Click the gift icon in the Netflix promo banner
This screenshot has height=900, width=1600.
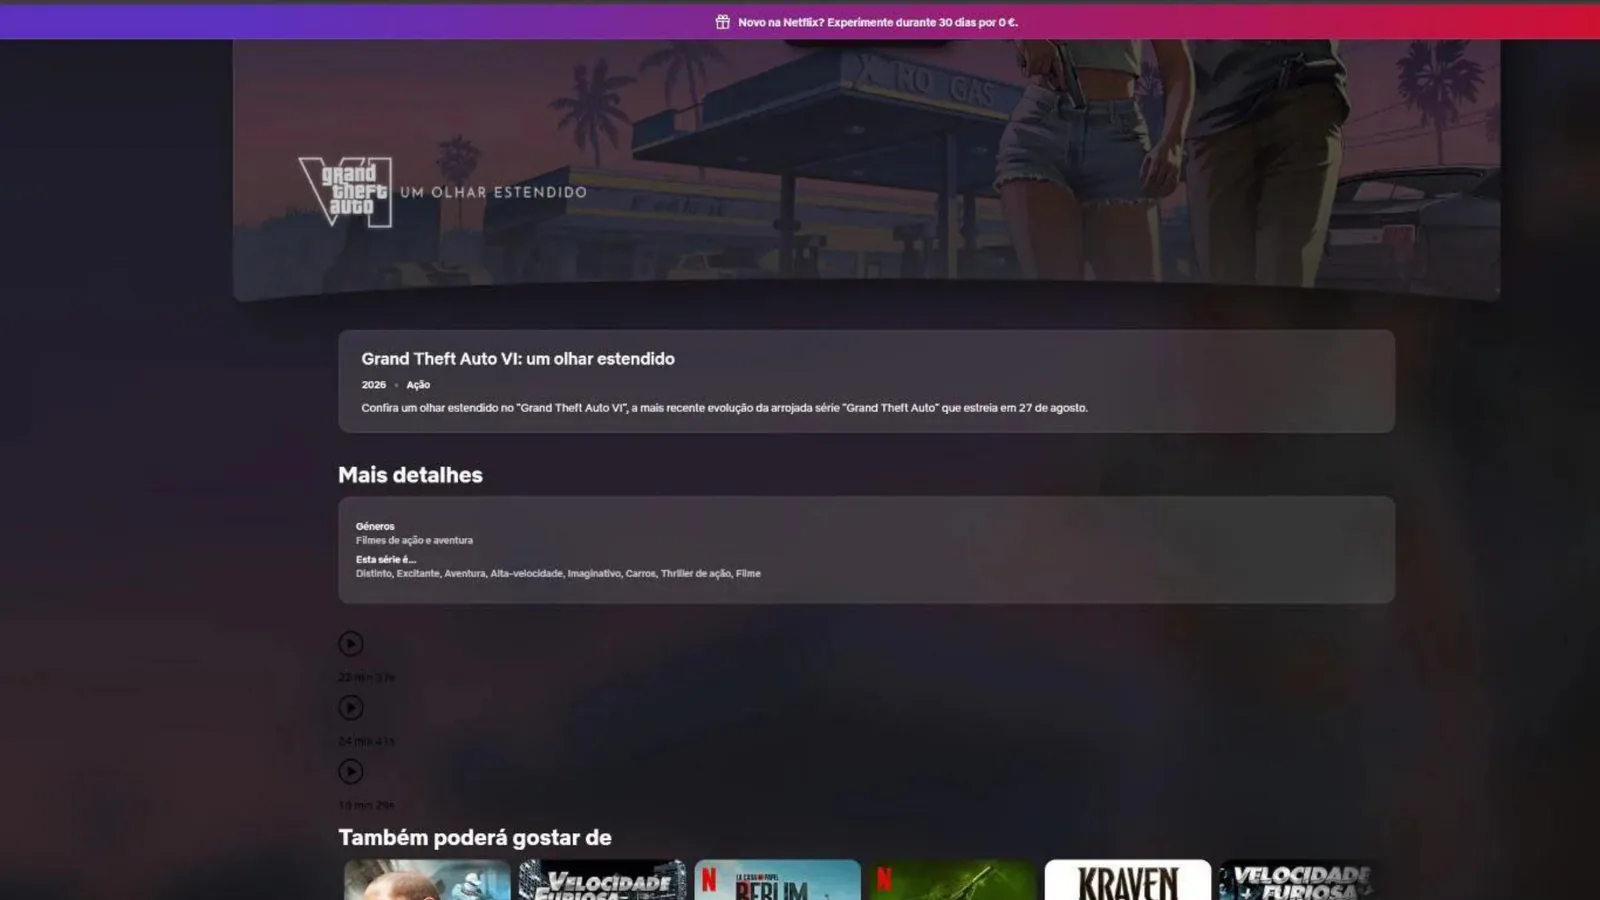722,22
